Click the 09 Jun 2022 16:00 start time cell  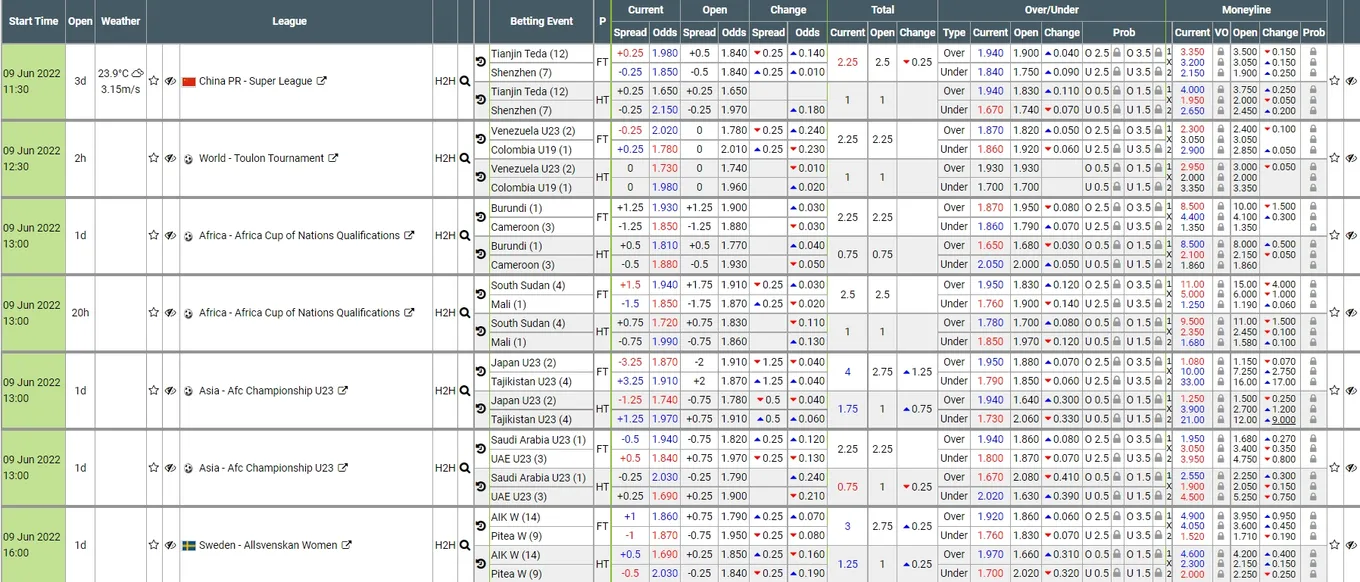(x=33, y=545)
